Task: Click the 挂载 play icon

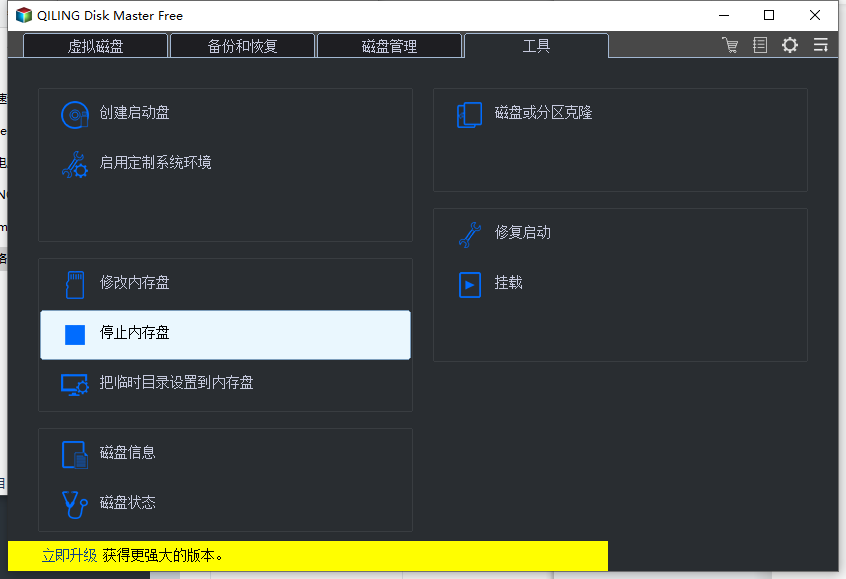Action: tap(469, 284)
